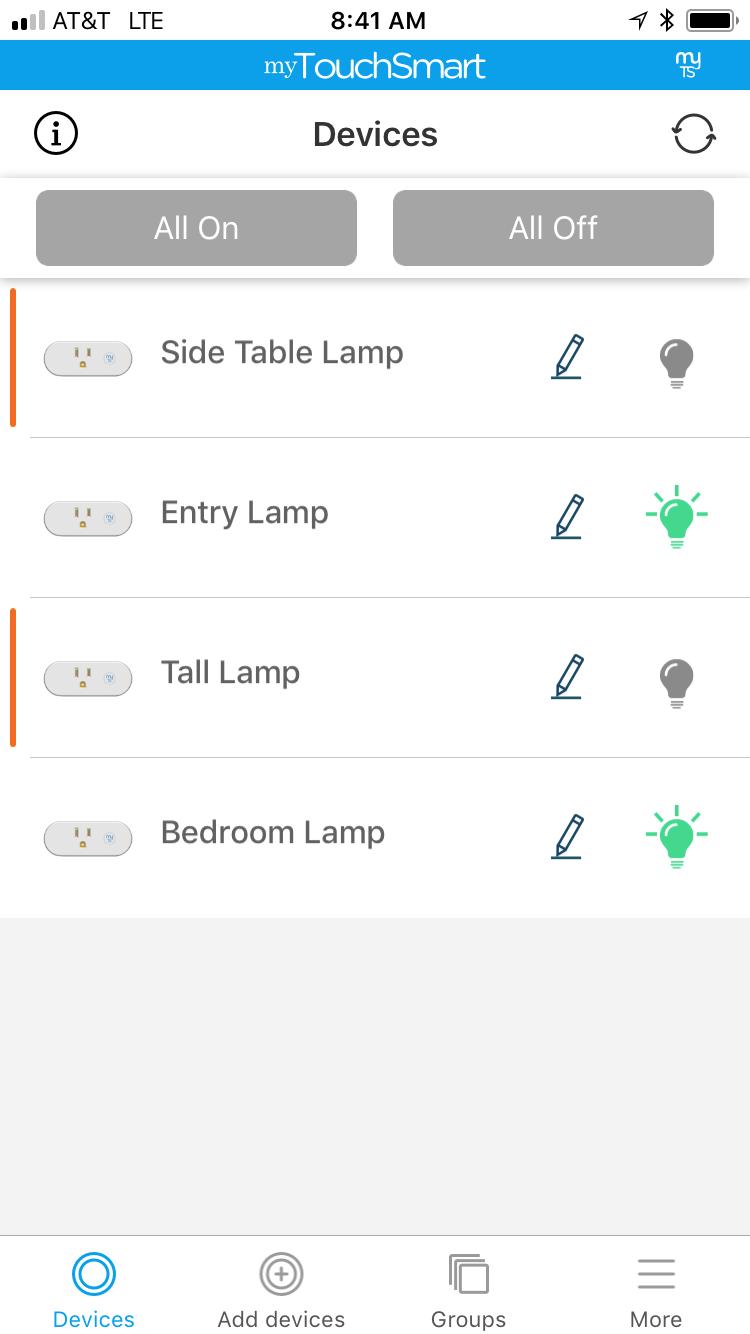Image resolution: width=750 pixels, height=1334 pixels.
Task: Open the info icon beside Devices
Action: [x=56, y=132]
